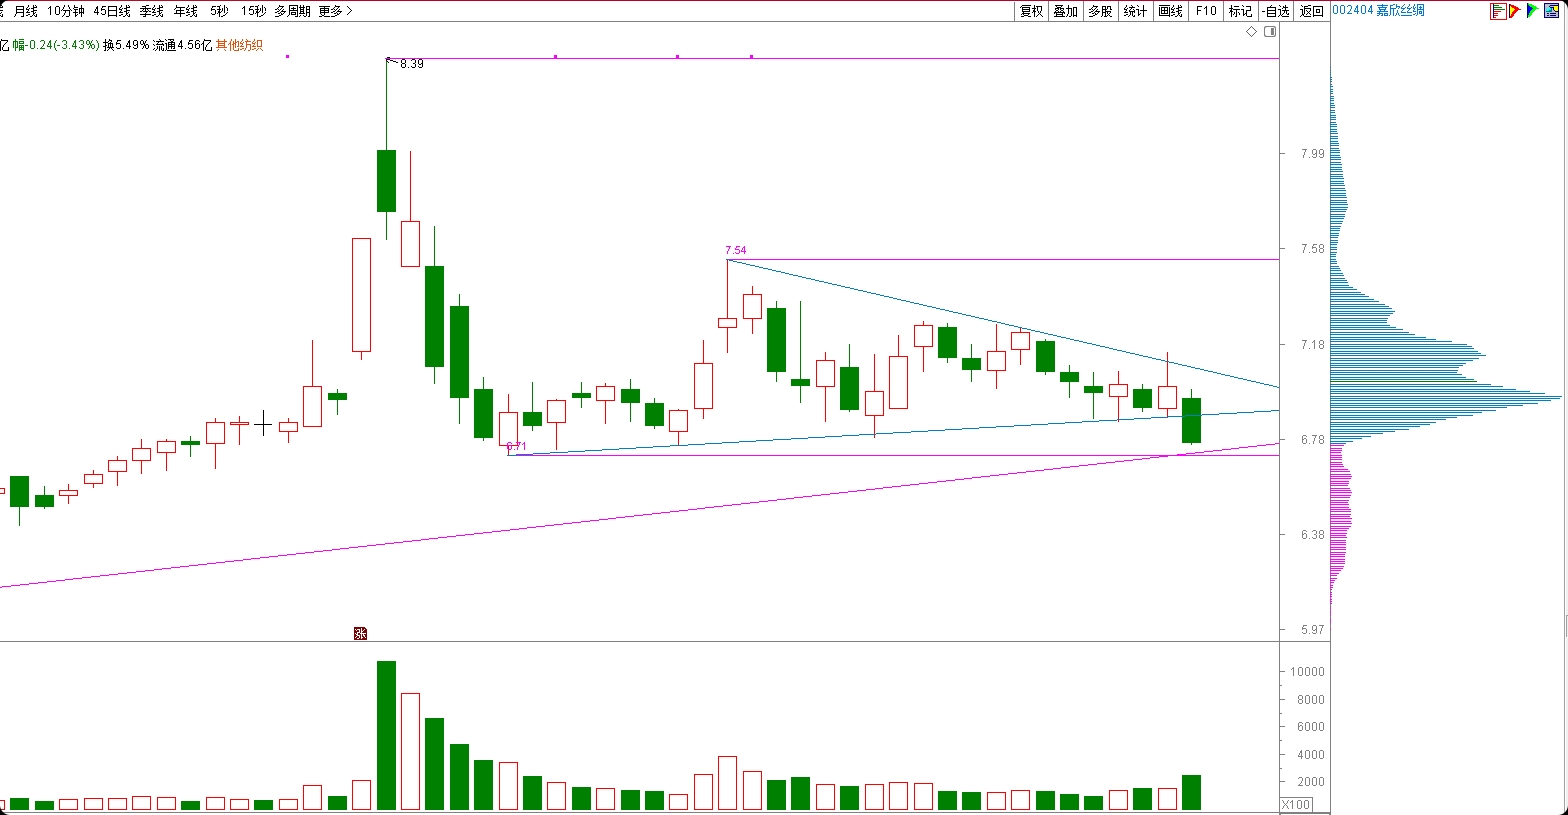Viewport: 1568px width, 815px height.
Task: Switch to the 季线 quarterly period tab
Action: [x=152, y=11]
